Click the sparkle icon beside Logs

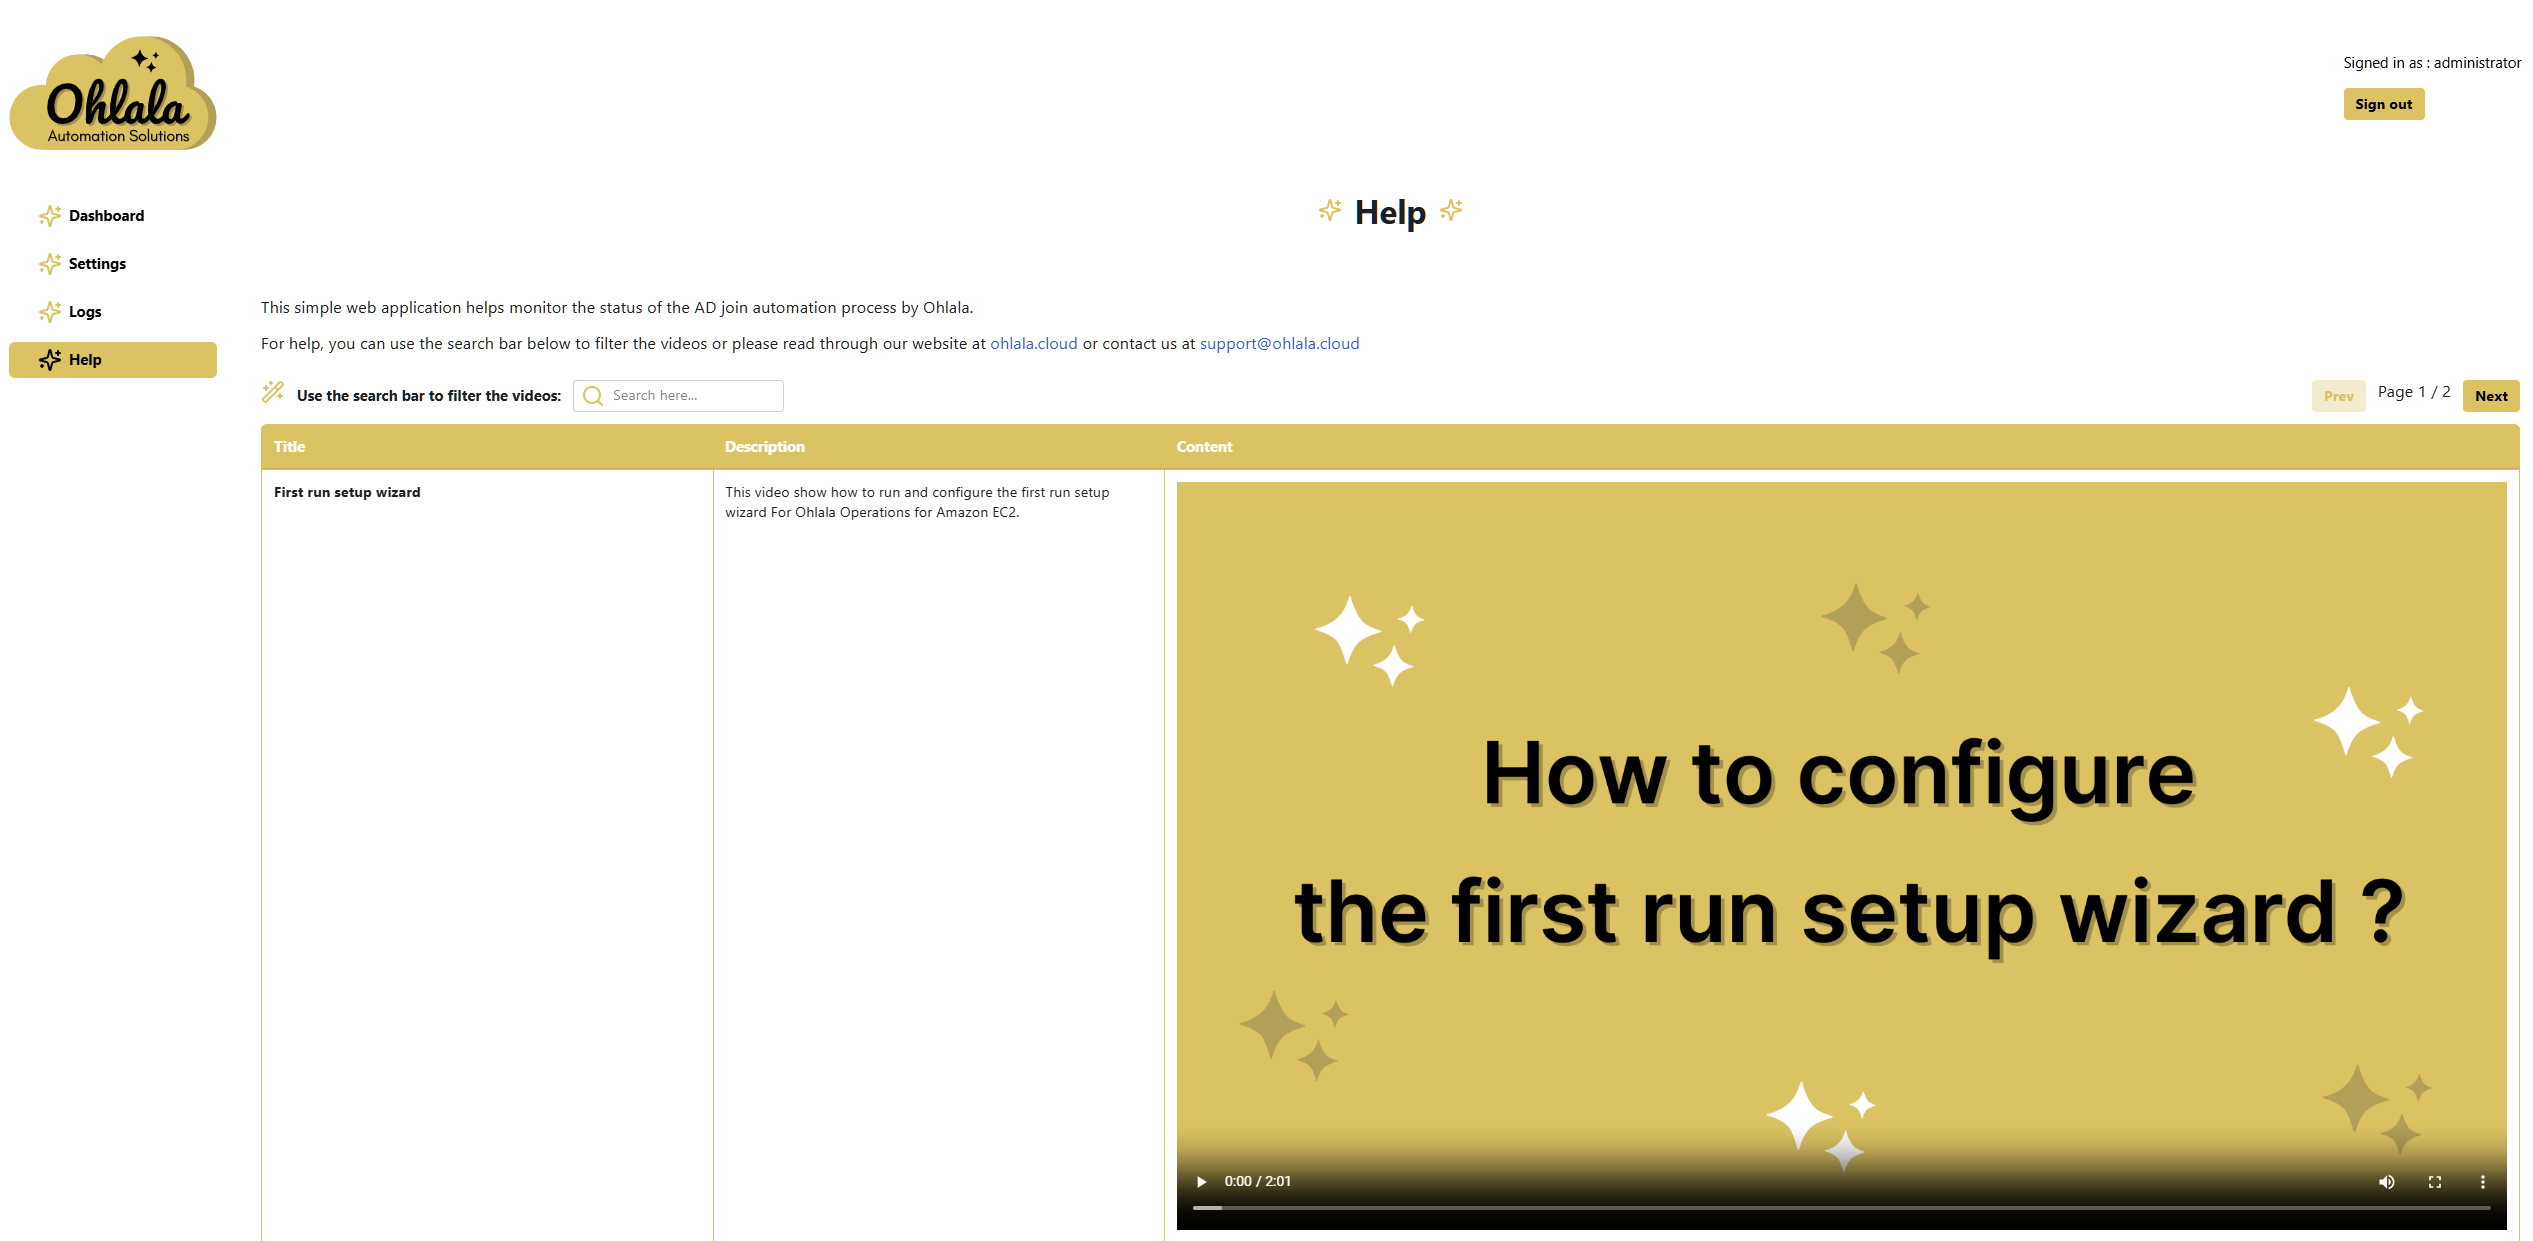[50, 312]
